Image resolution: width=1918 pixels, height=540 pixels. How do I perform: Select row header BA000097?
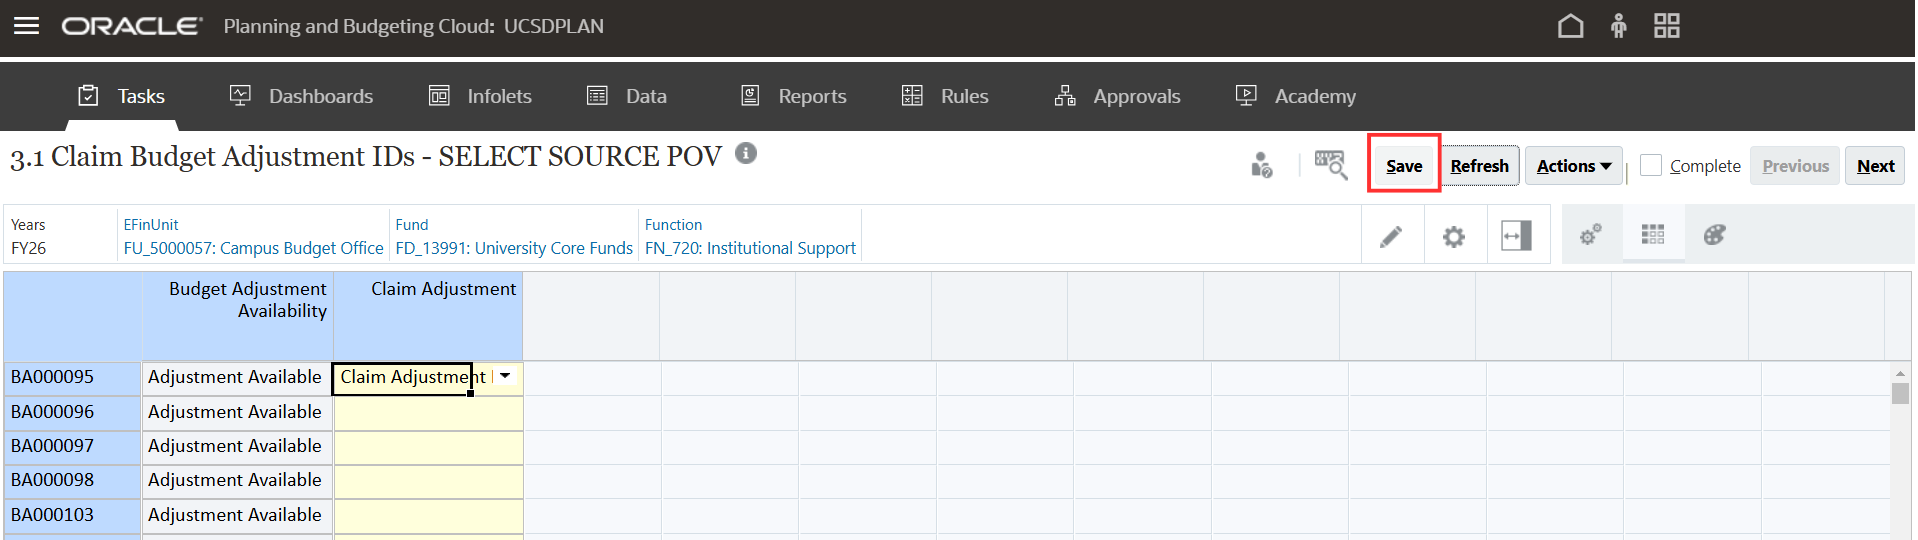(72, 446)
